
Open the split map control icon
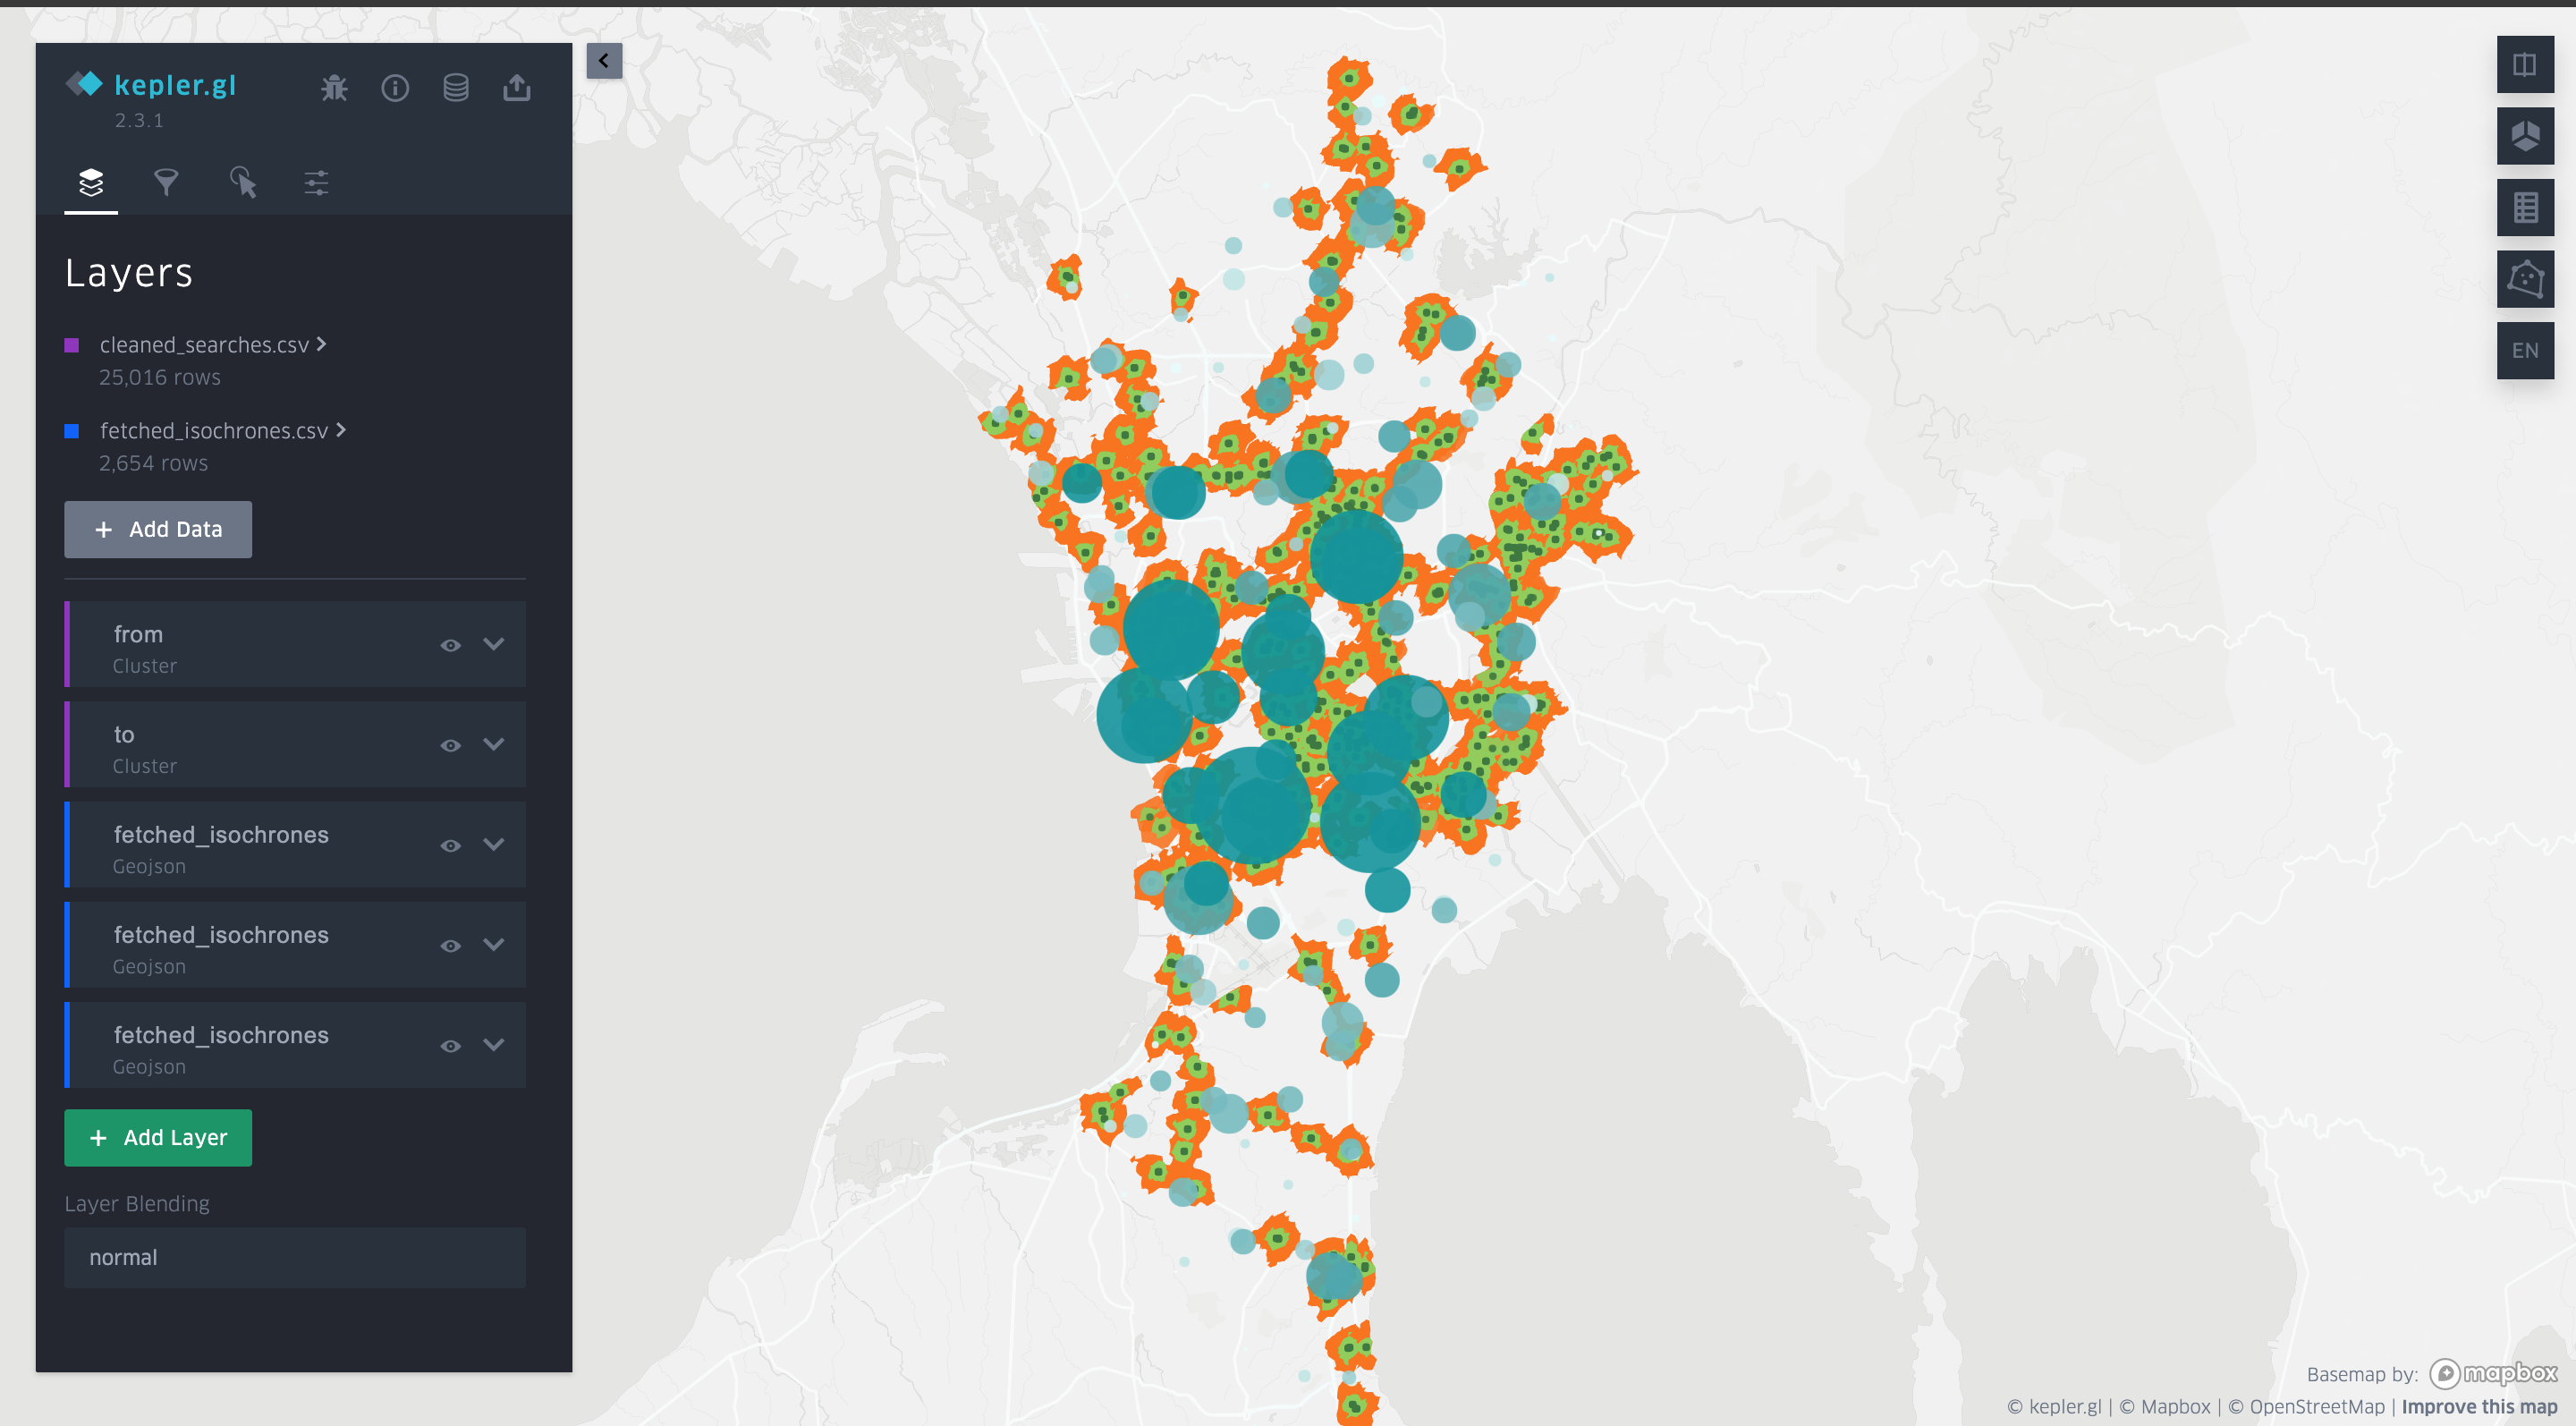2525,64
